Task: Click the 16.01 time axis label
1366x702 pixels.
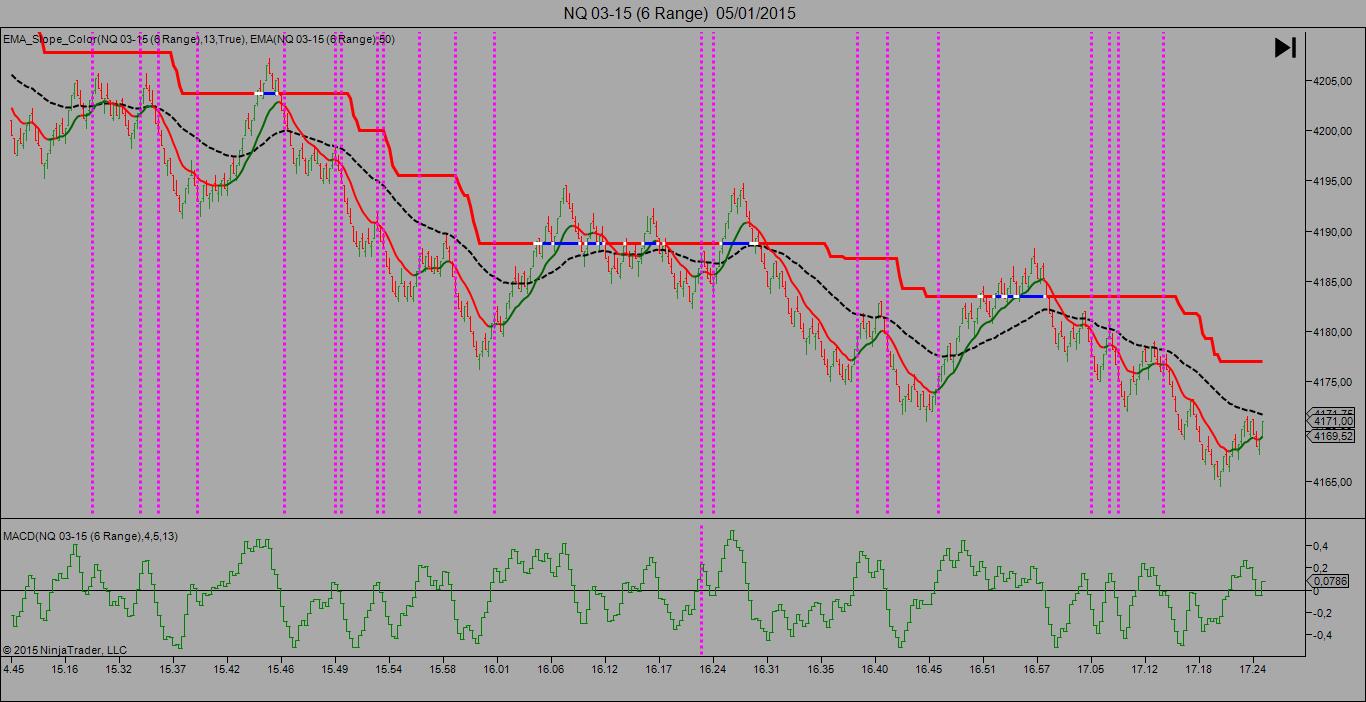Action: (497, 669)
